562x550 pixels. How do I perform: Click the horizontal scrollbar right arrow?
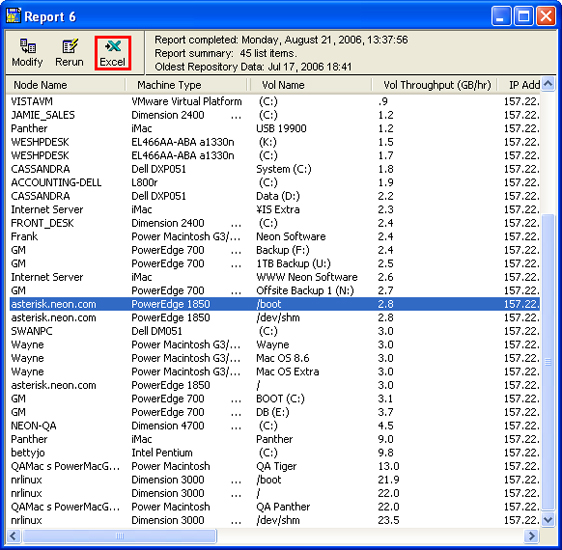click(x=532, y=536)
